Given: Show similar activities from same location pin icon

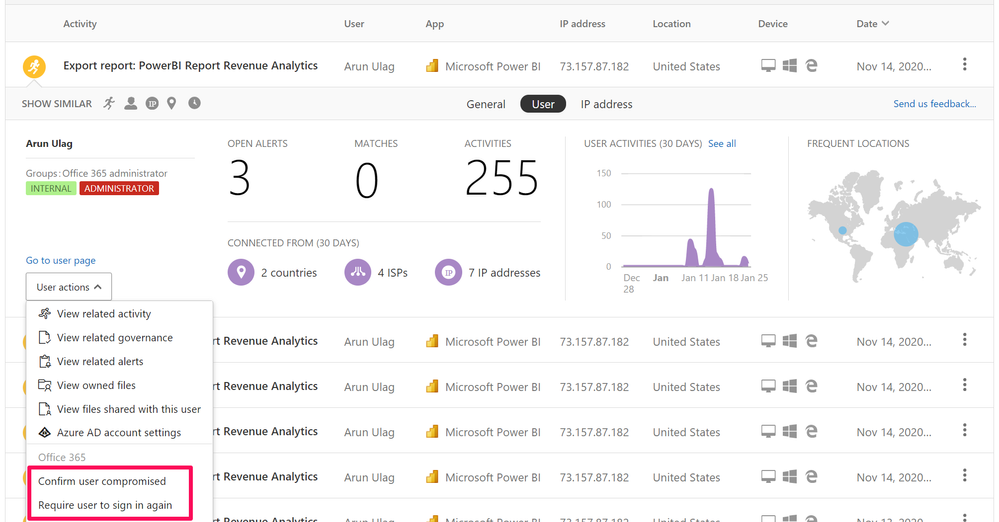Looking at the screenshot, I should tap(171, 103).
